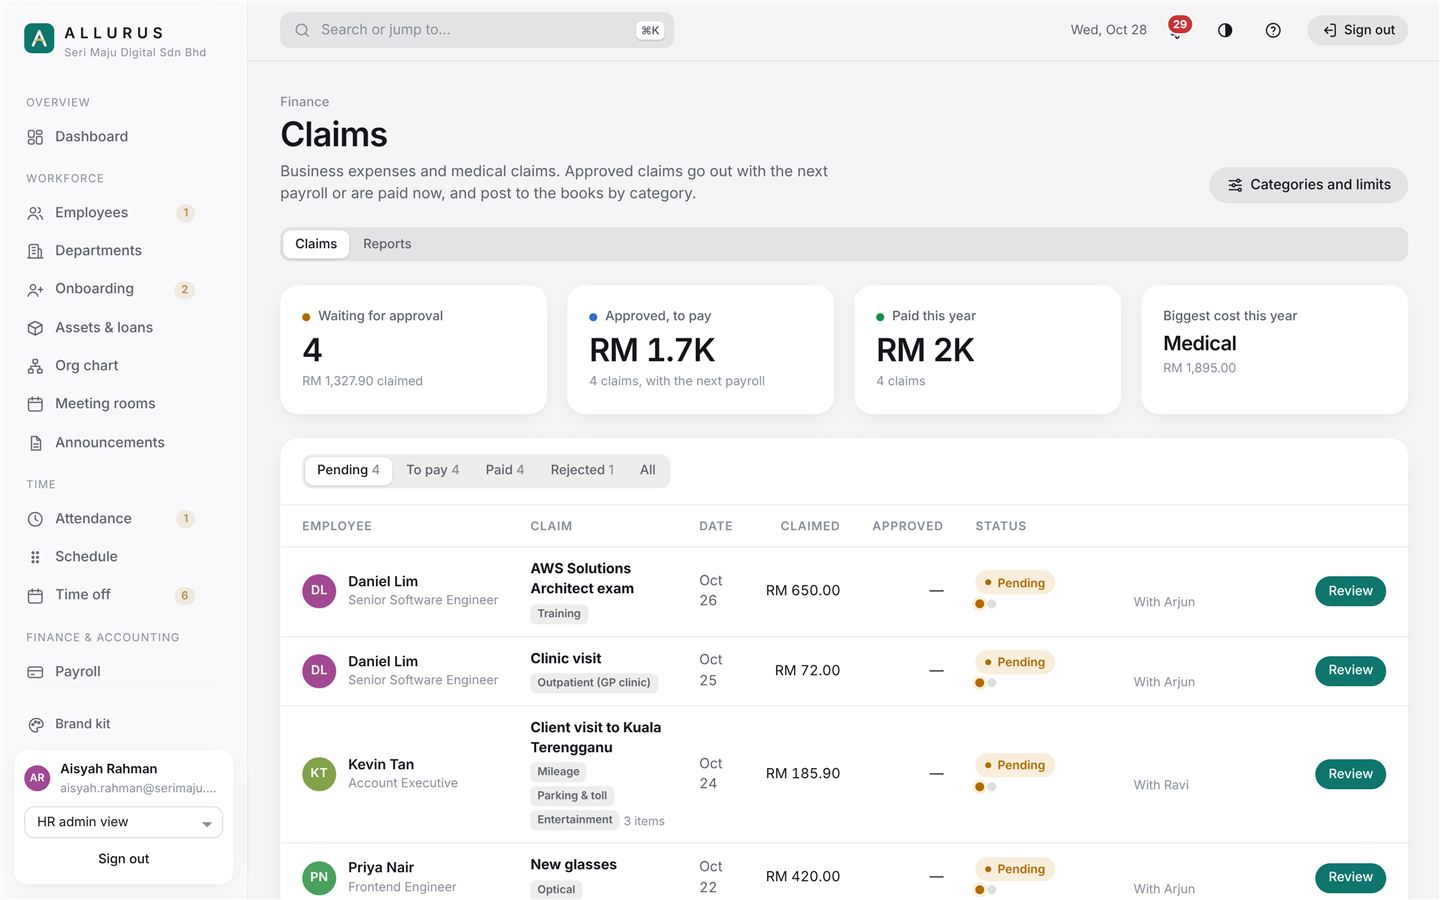Image resolution: width=1440 pixels, height=900 pixels.
Task: Filter claims by Paid
Action: point(504,470)
